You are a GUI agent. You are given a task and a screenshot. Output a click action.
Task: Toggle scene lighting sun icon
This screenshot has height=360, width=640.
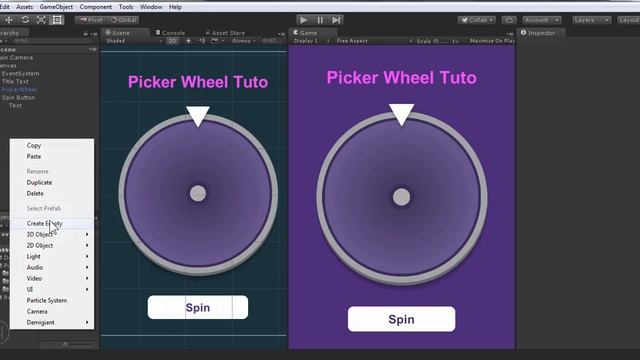(x=188, y=41)
